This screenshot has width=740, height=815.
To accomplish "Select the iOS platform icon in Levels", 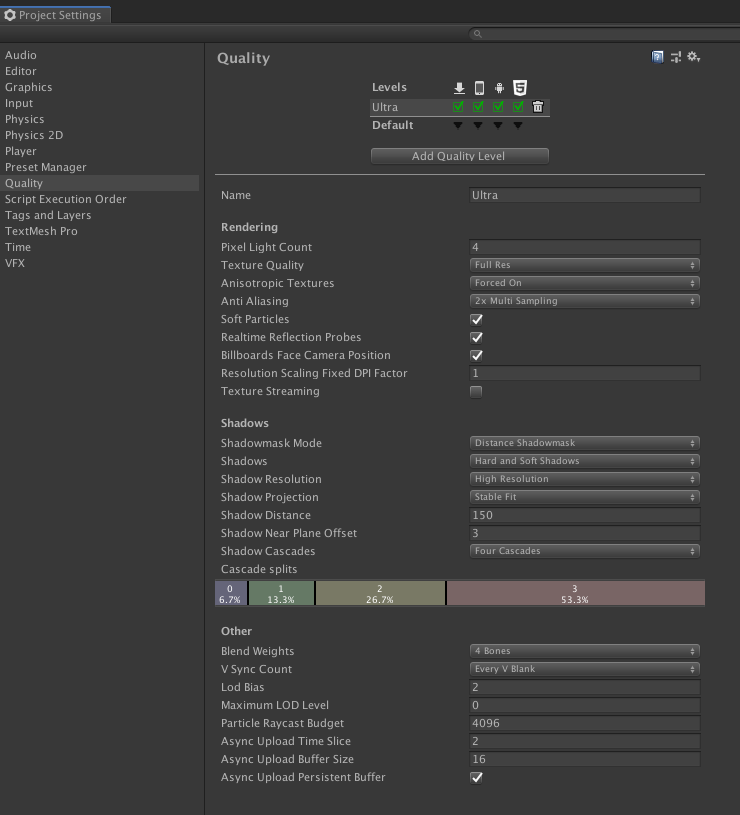I will point(479,87).
